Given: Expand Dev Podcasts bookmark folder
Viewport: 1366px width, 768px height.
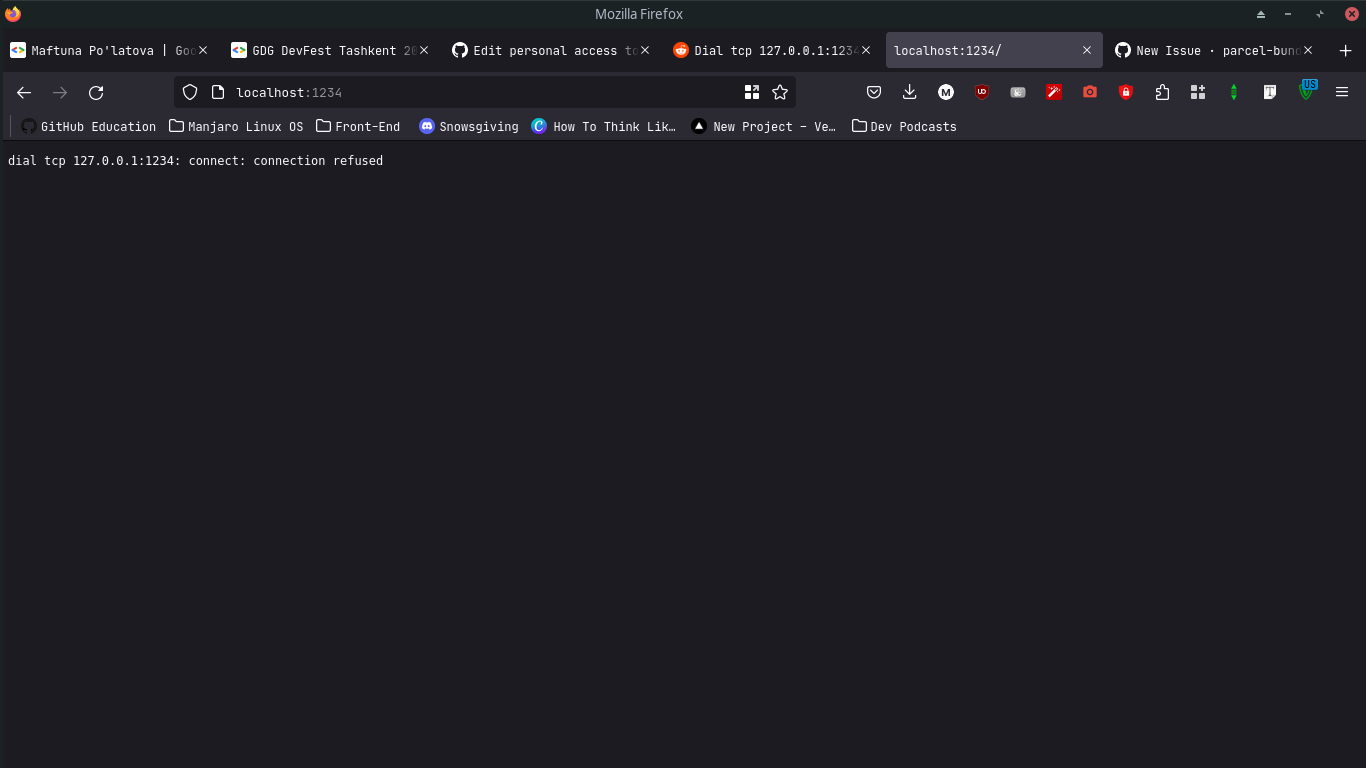Looking at the screenshot, I should (x=904, y=126).
